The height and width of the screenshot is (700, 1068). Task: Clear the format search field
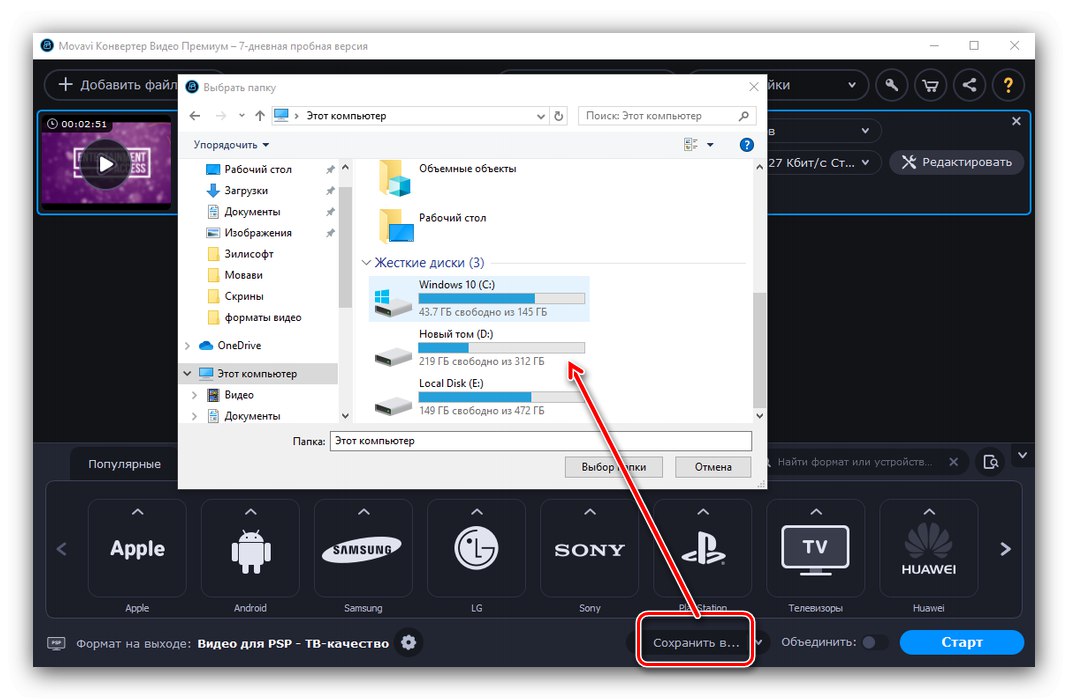(x=954, y=462)
